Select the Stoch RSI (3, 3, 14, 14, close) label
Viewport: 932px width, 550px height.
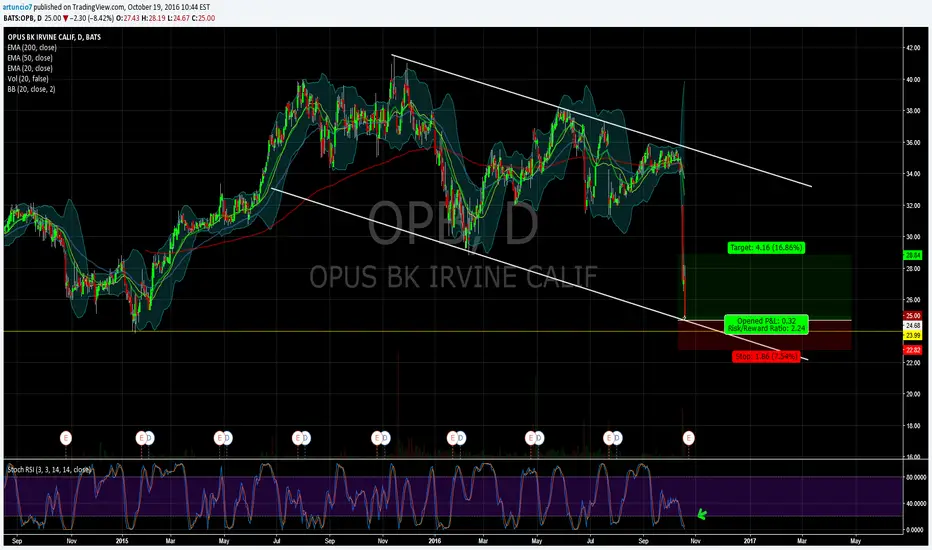[x=49, y=470]
